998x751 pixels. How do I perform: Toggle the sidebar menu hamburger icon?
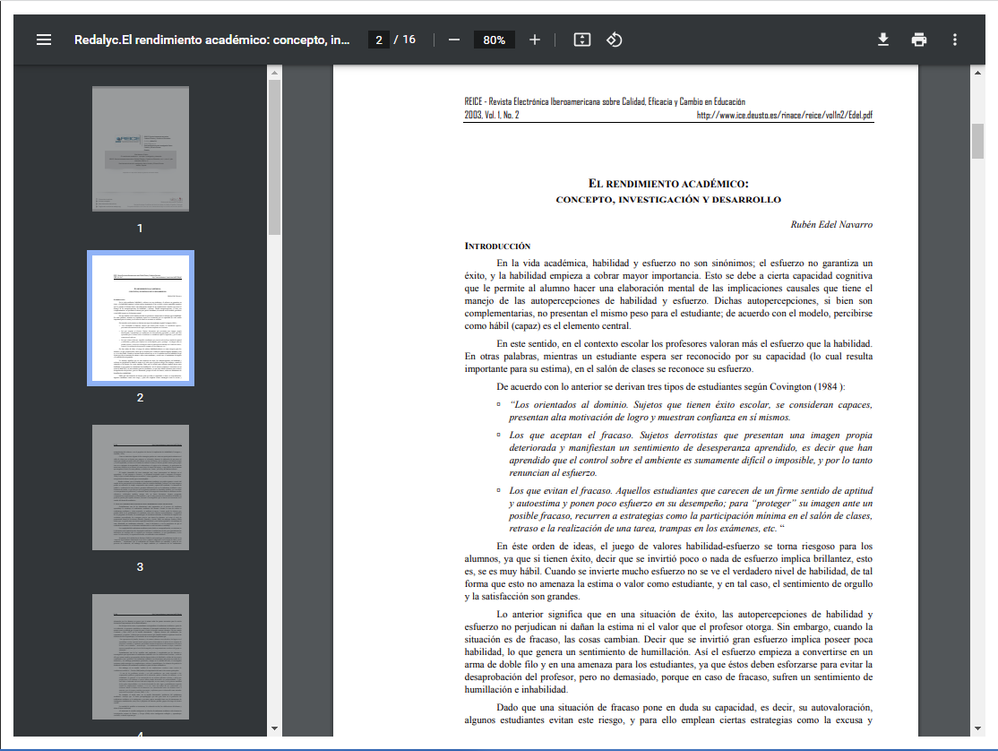(44, 39)
